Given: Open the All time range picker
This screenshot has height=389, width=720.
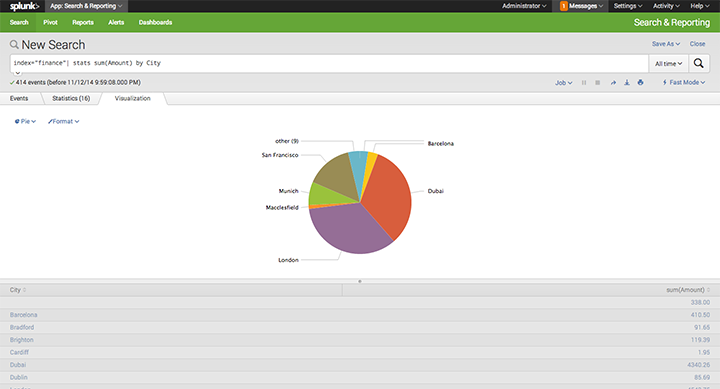Looking at the screenshot, I should [668, 63].
